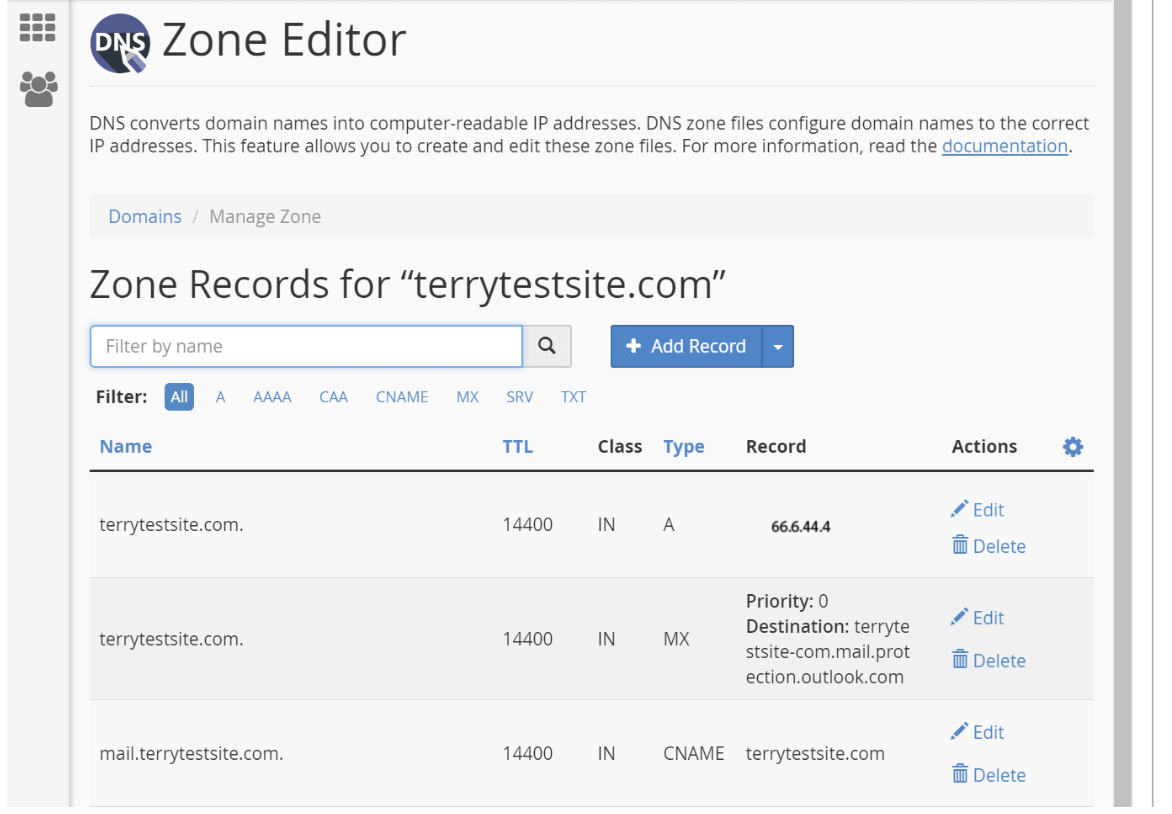Viewport: 1172px width, 814px height.
Task: Delete the terrytestsite.com A record
Action: (x=988, y=546)
